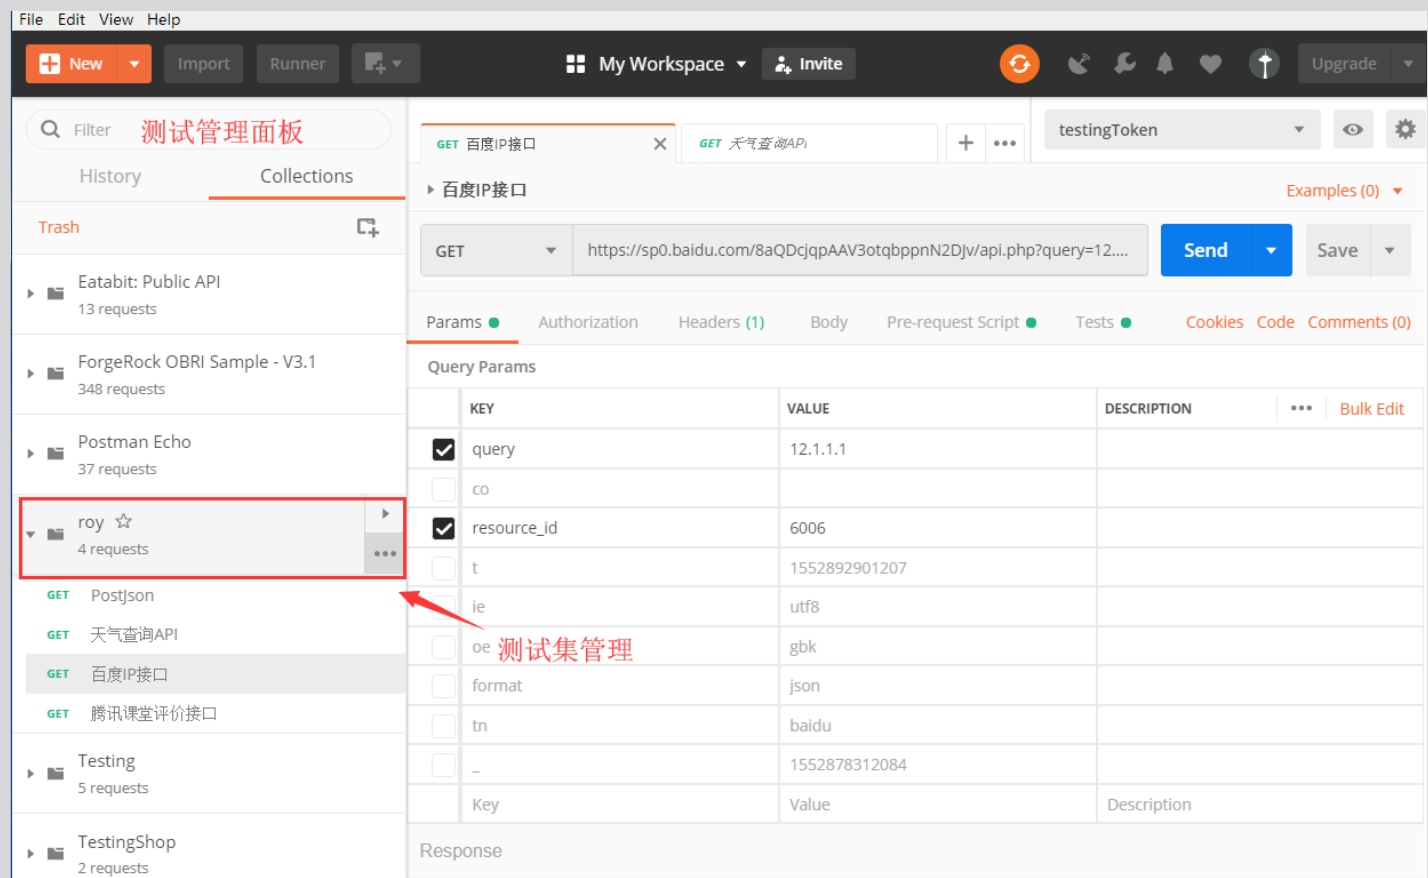The image size is (1428, 878).
Task: Open the Runner
Action: pos(297,64)
